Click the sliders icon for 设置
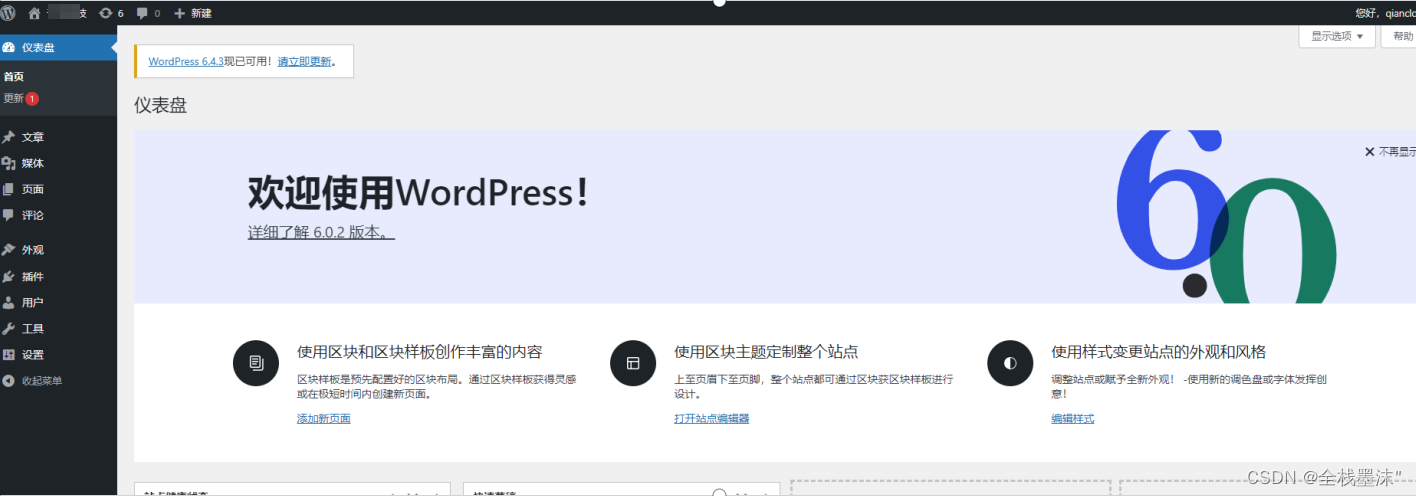This screenshot has height=496, width=1416. tap(9, 354)
